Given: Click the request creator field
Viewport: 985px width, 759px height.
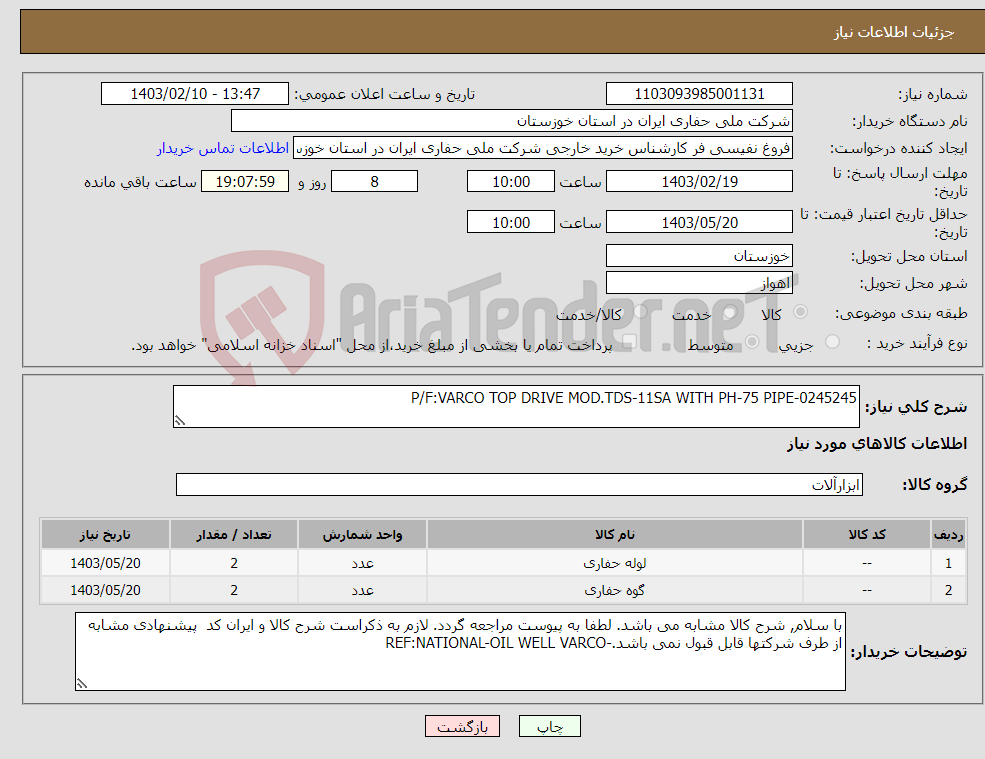Looking at the screenshot, I should [543, 148].
